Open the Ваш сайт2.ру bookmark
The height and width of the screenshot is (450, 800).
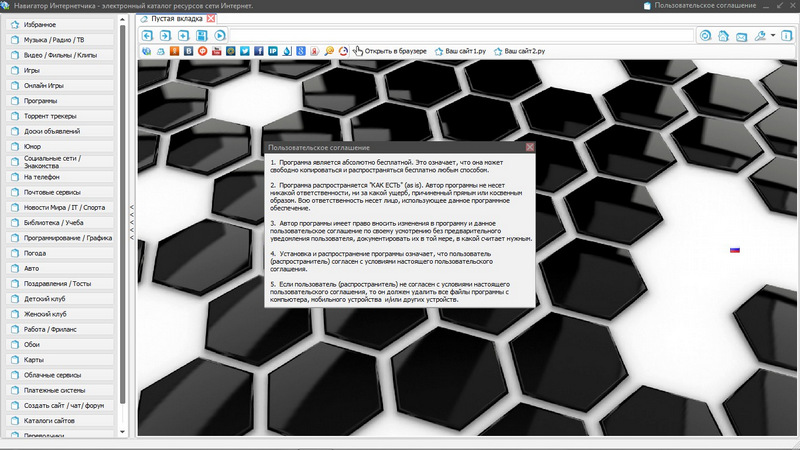pos(519,51)
